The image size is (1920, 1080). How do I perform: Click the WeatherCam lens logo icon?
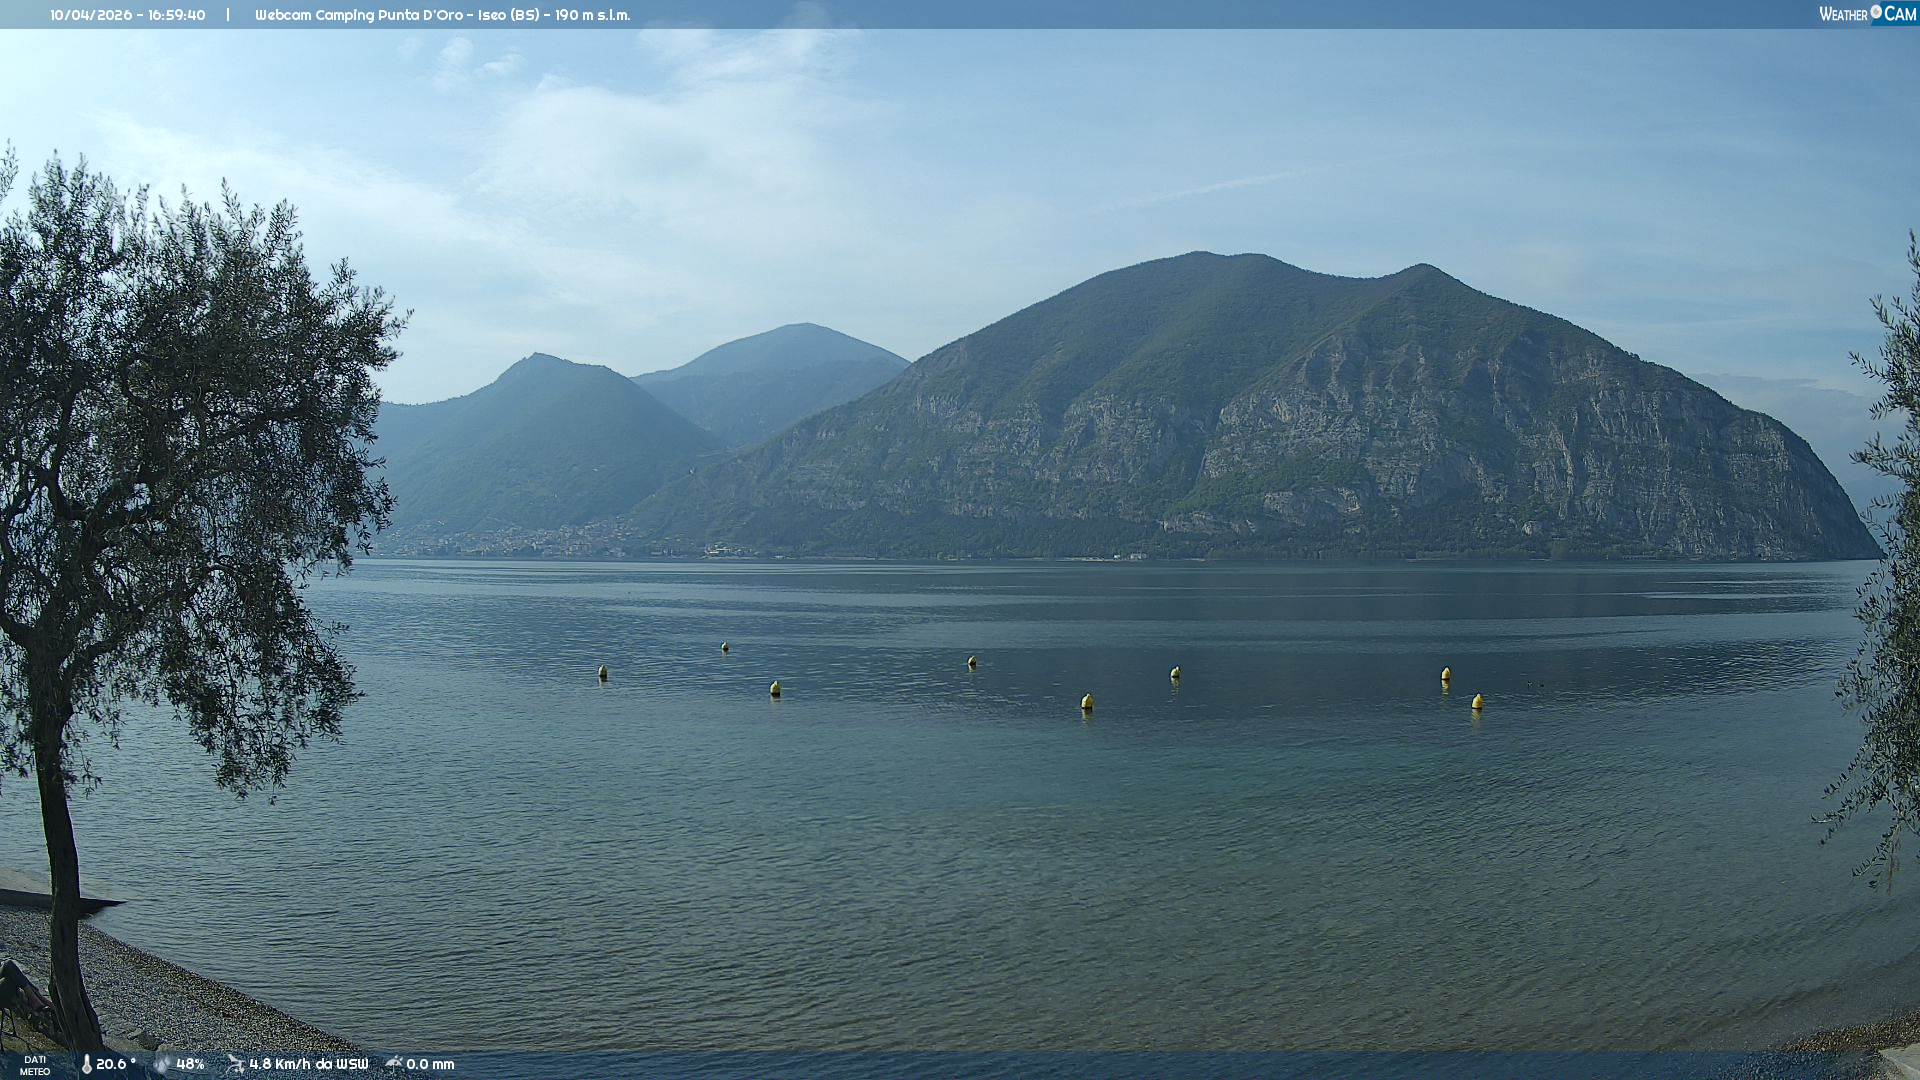click(x=1876, y=12)
